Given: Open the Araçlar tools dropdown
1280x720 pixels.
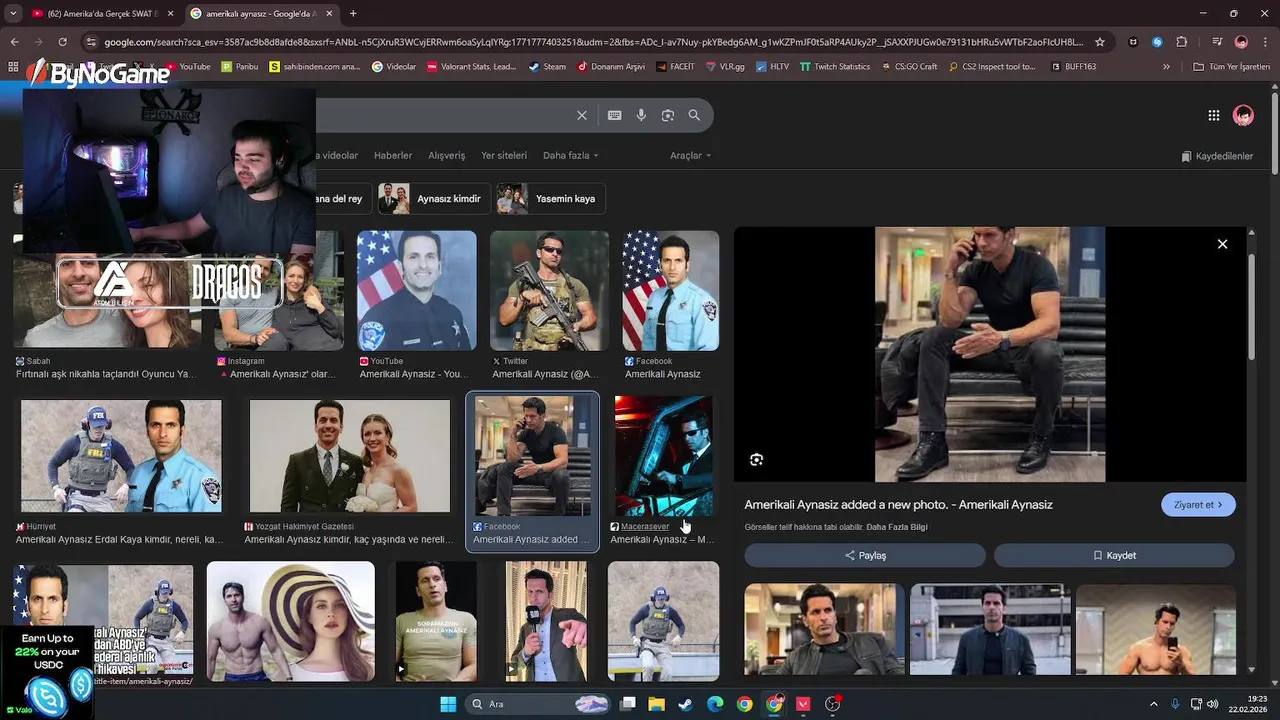Looking at the screenshot, I should [690, 156].
